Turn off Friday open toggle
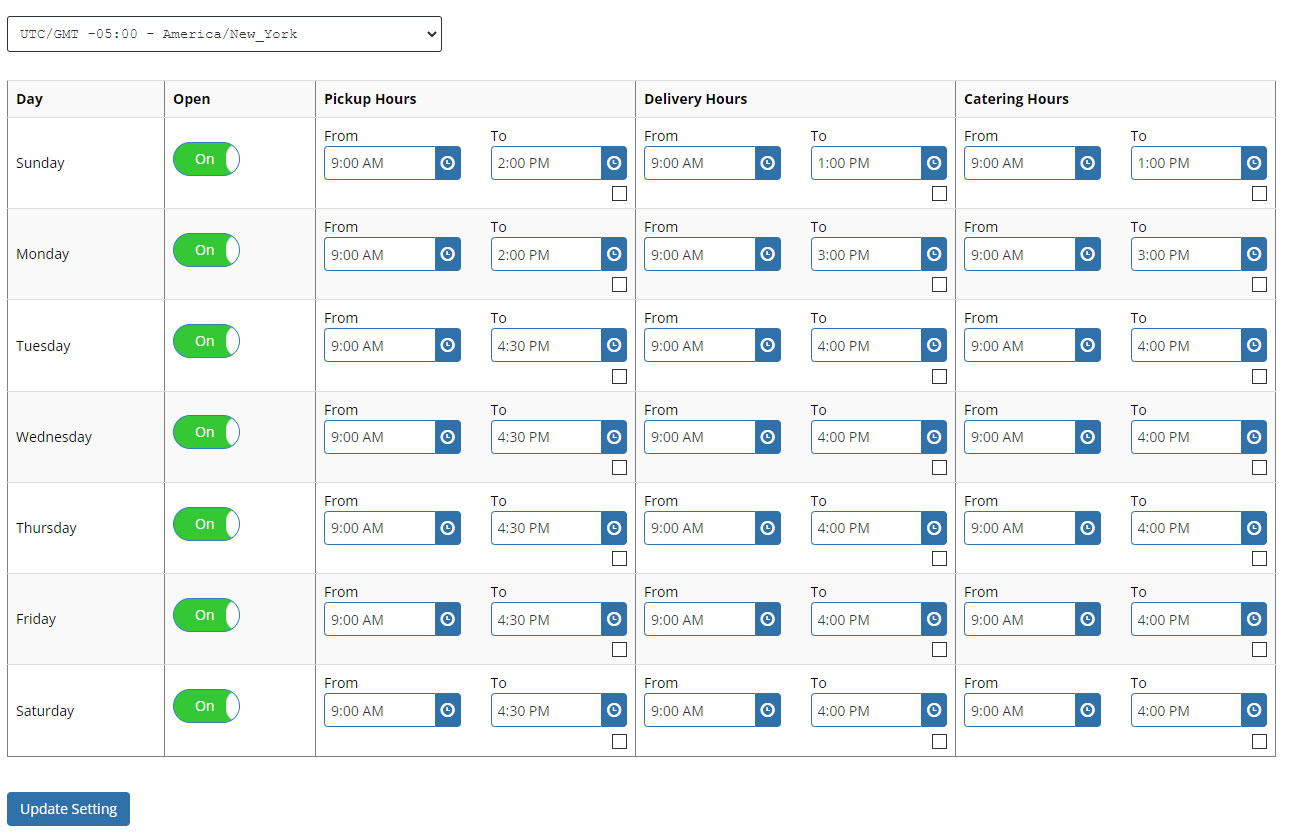The width and height of the screenshot is (1292, 833). tap(206, 615)
